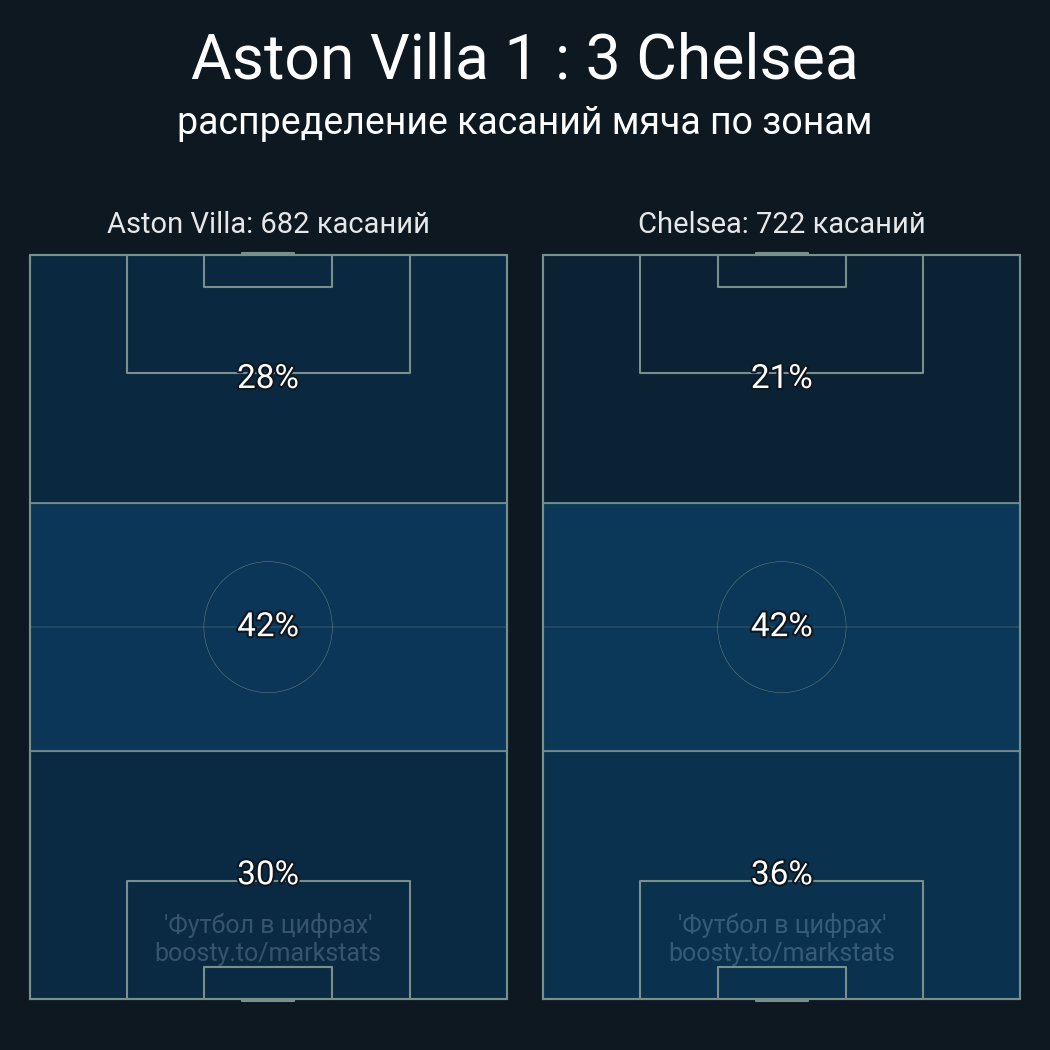Screen dimensions: 1050x1050
Task: Click Aston Villa's 42% midfield label
Action: tap(268, 625)
